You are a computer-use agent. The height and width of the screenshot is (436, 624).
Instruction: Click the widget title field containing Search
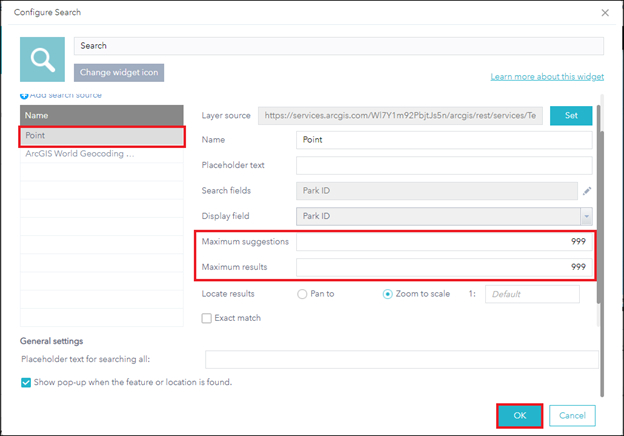click(x=339, y=46)
